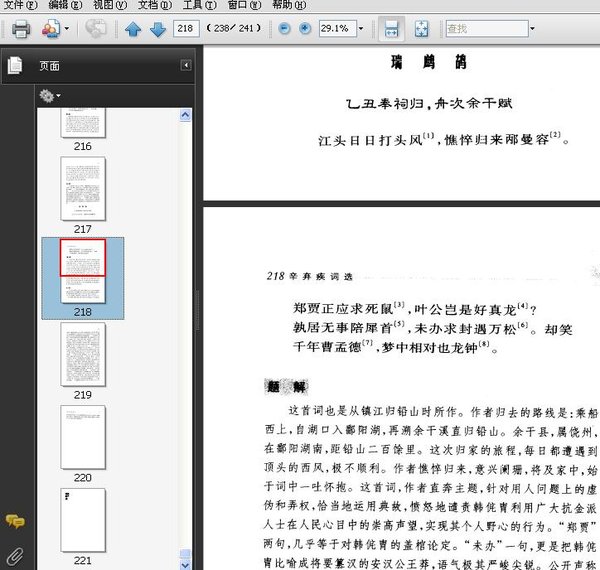This screenshot has width=600, height=570.
Task: Click the page number field showing 218
Action: 185,29
